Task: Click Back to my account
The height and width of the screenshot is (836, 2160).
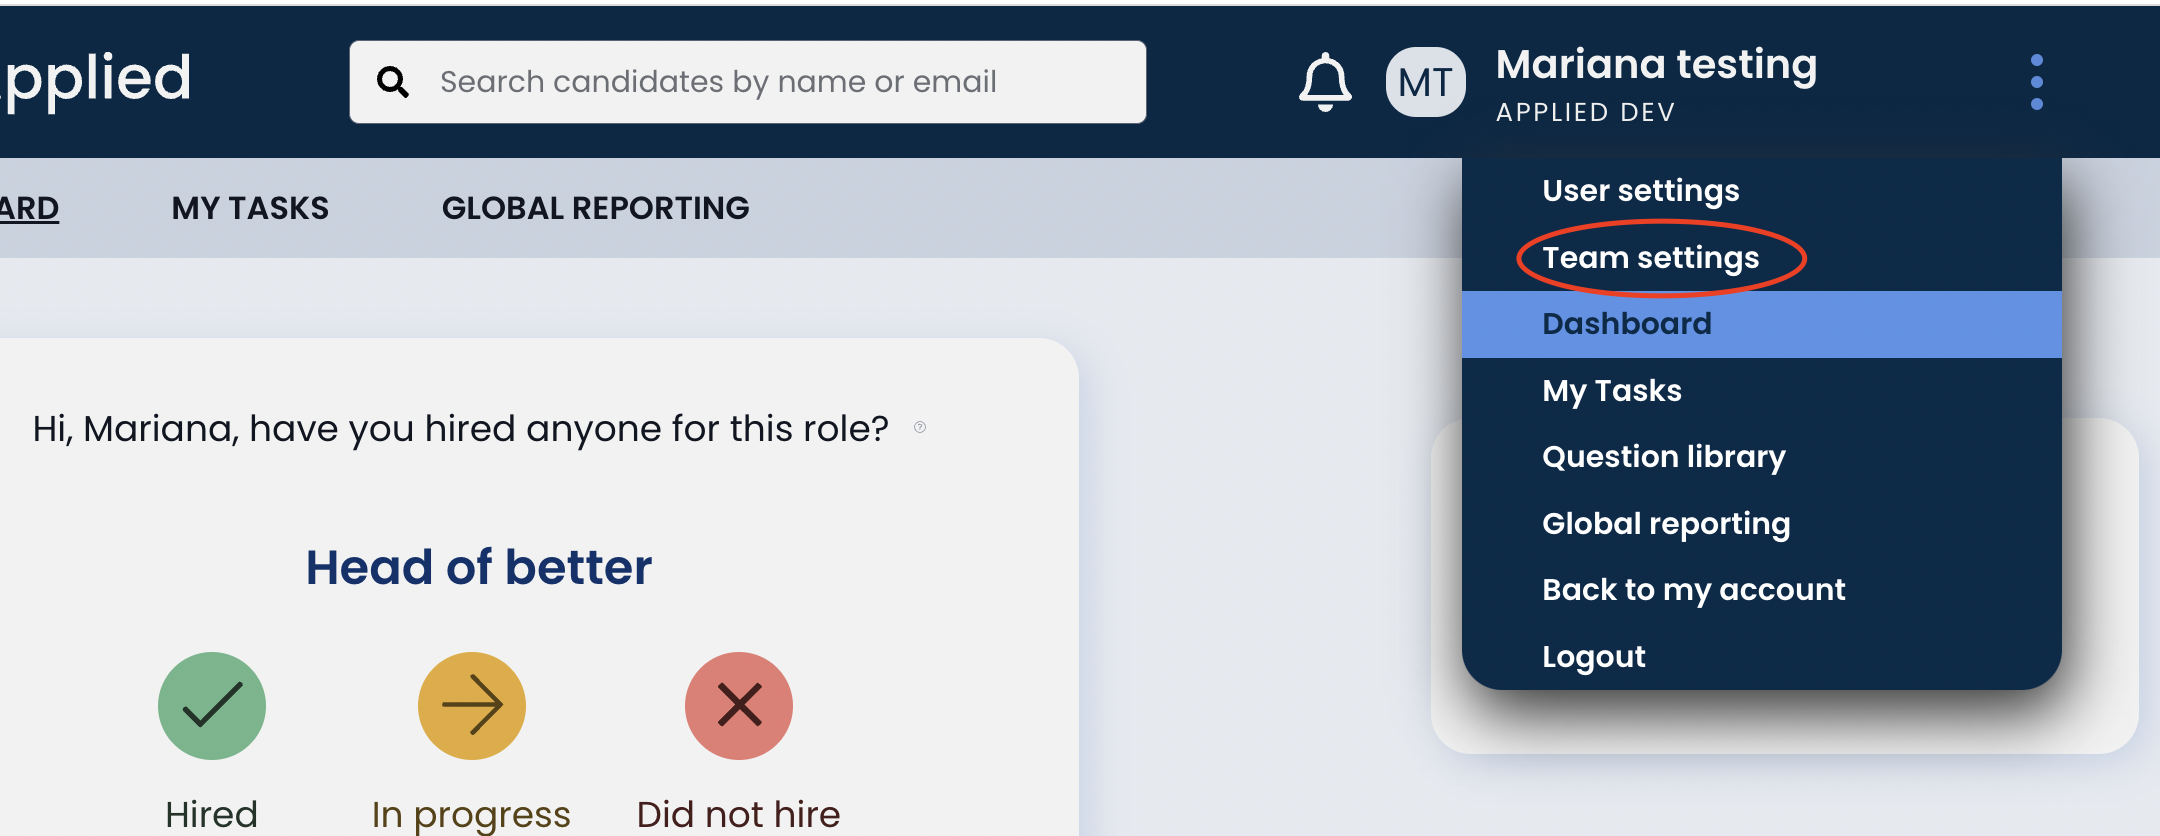Action: (x=1693, y=590)
